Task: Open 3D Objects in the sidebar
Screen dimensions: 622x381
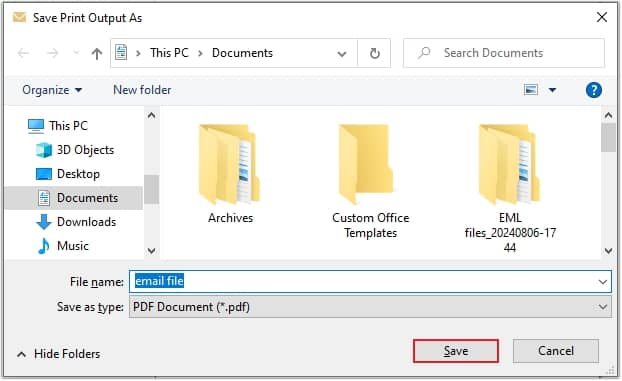Action: [85, 150]
